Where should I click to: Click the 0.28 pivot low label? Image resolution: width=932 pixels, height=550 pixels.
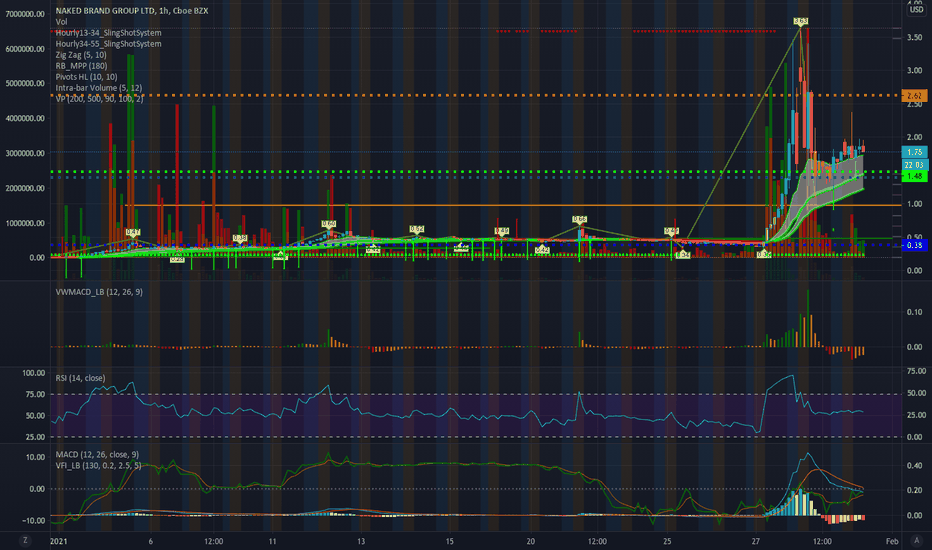click(x=177, y=259)
